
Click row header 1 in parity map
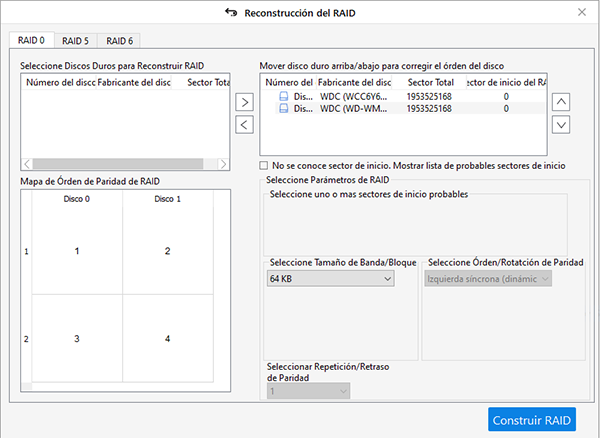click(26, 251)
